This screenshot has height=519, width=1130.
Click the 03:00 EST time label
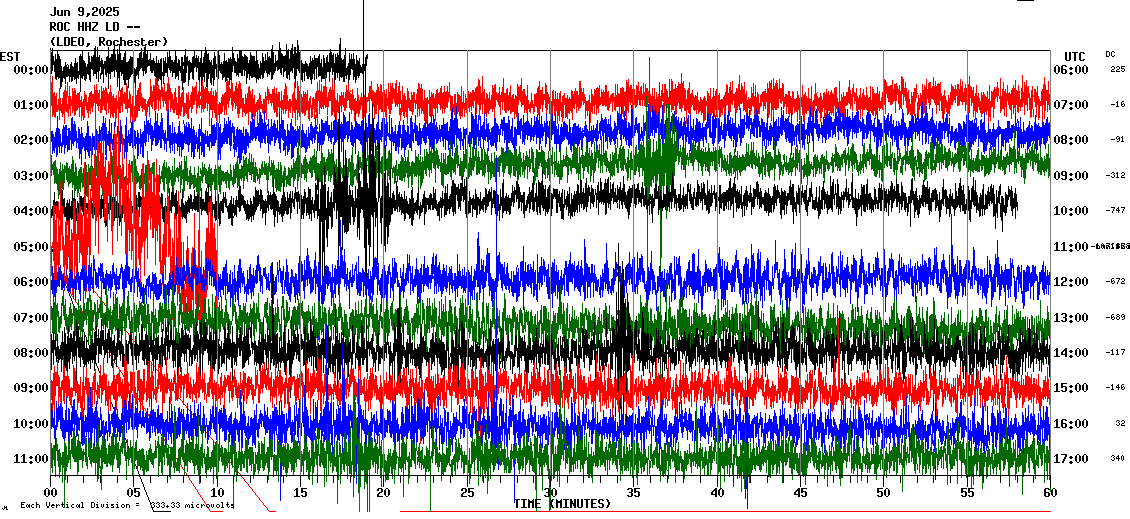click(32, 176)
